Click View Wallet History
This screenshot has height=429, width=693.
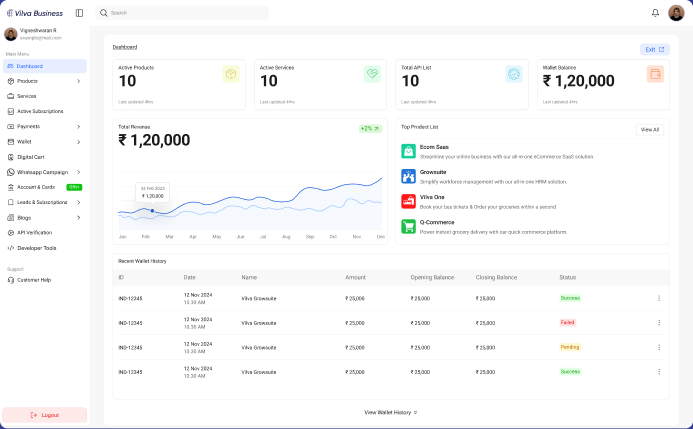391,413
